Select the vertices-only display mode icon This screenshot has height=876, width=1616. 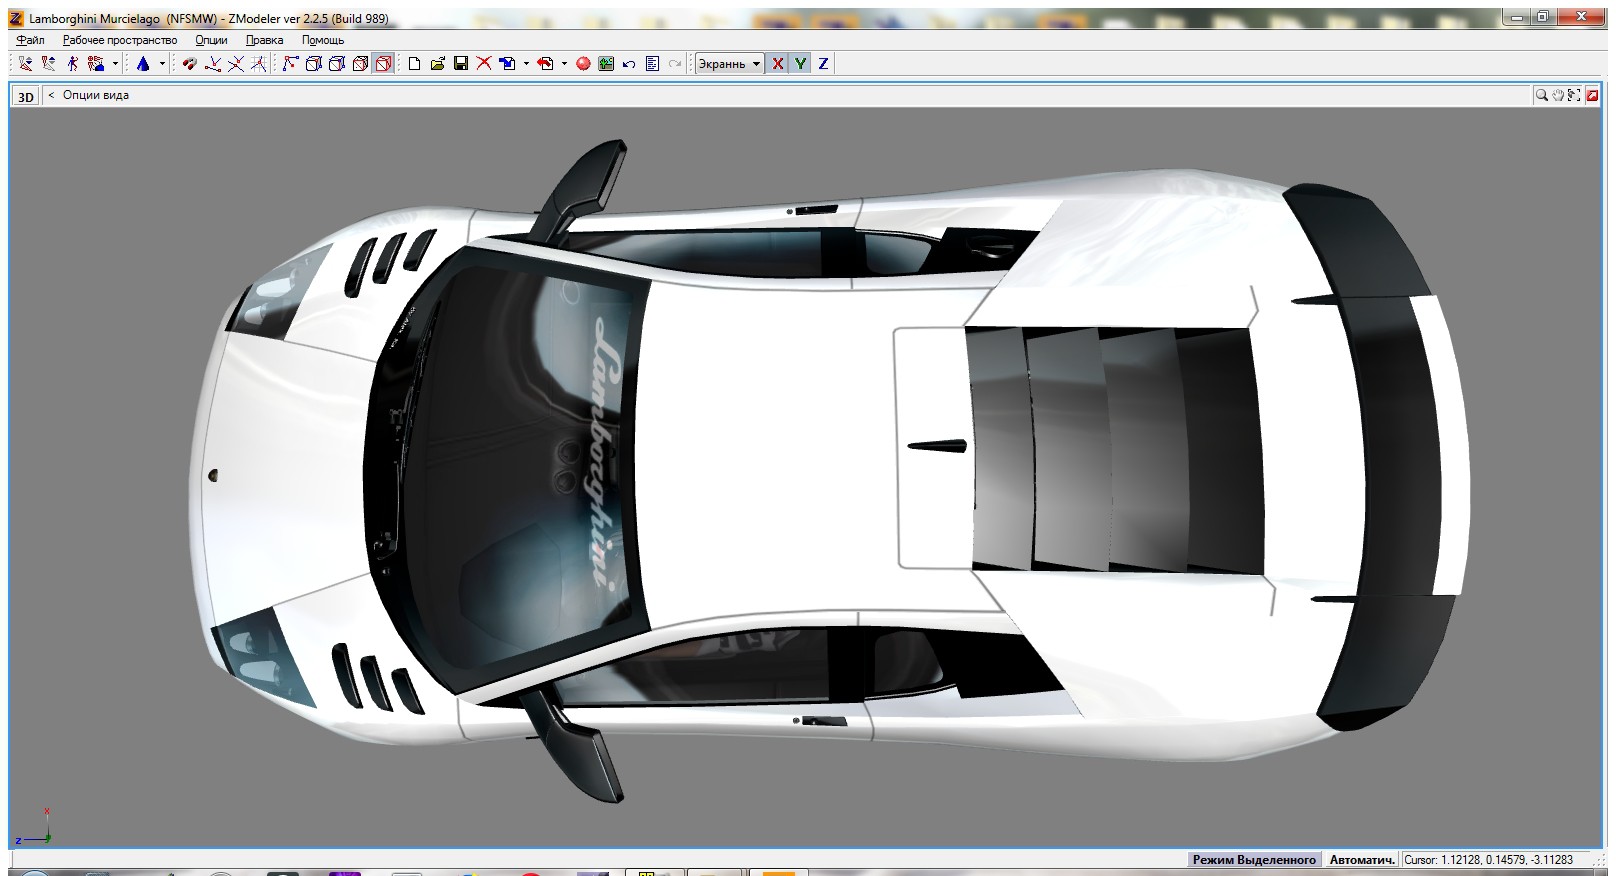pos(290,64)
